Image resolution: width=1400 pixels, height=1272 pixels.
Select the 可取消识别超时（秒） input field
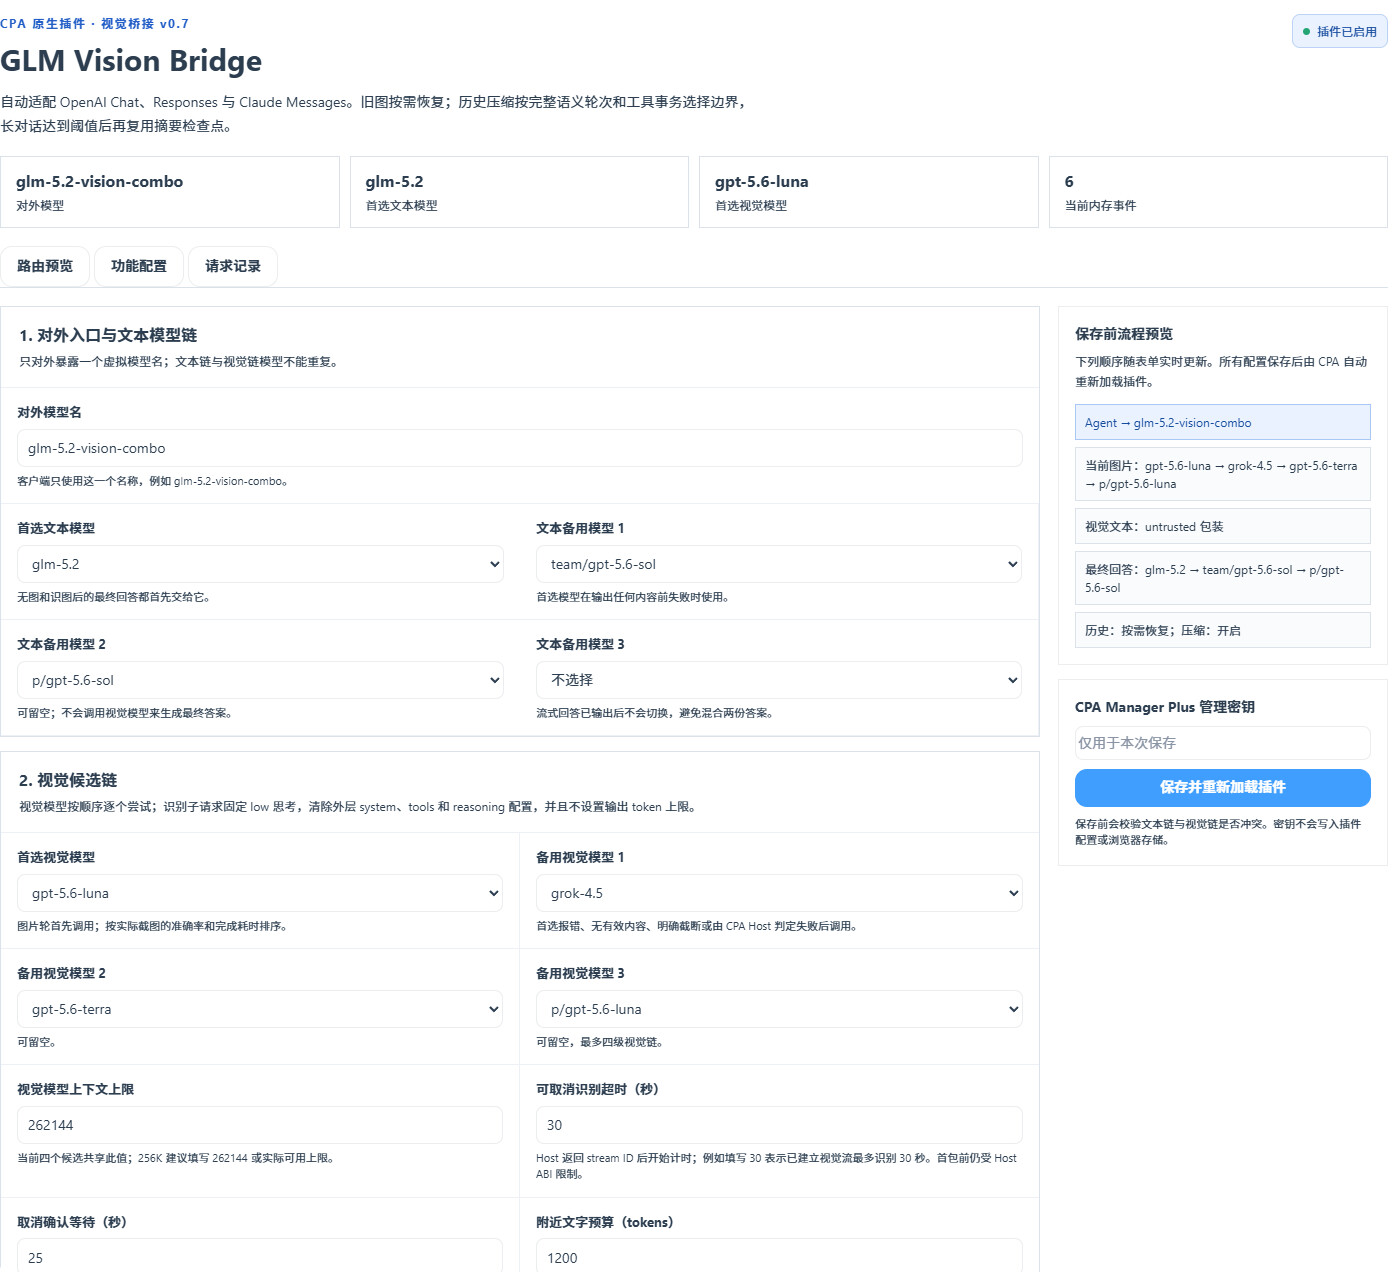779,1125
